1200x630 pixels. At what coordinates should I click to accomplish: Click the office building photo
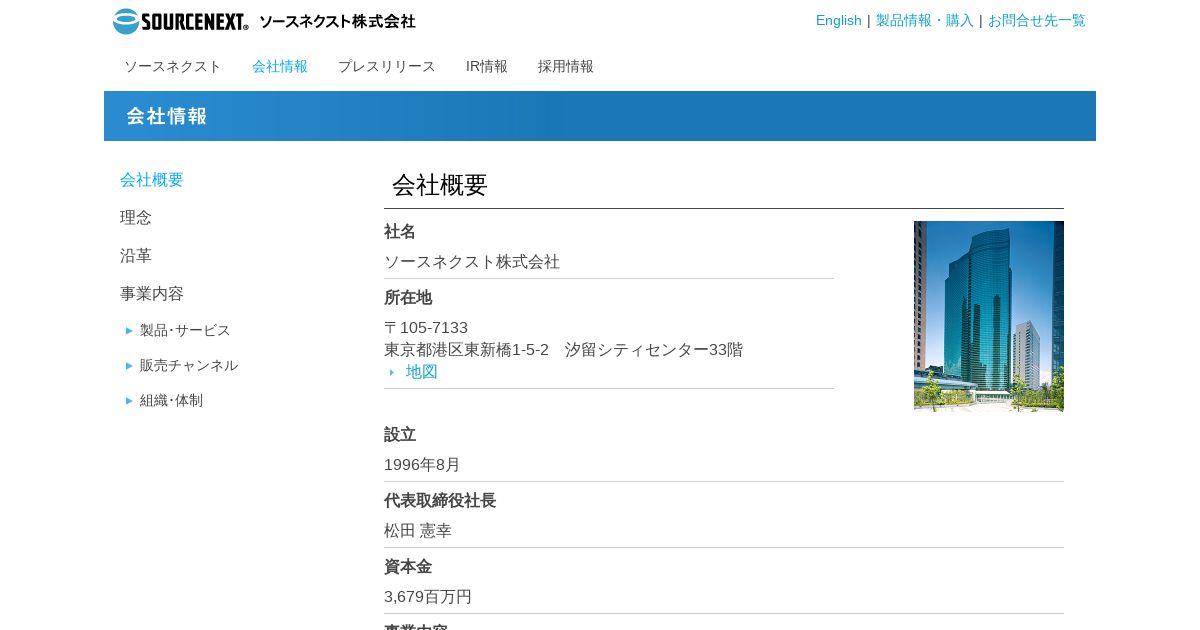click(x=989, y=316)
